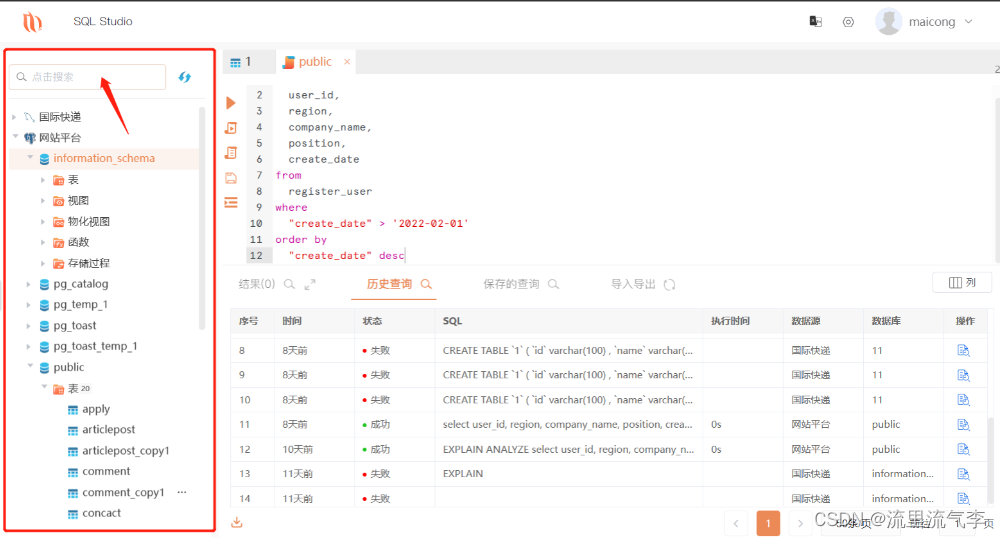Screen dimensions: 1000x538
Task: Click the run-selected script icon below play
Action: 231,127
